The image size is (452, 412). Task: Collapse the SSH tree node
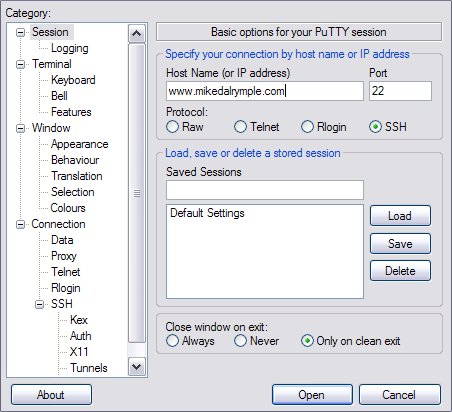pyautogui.click(x=40, y=304)
